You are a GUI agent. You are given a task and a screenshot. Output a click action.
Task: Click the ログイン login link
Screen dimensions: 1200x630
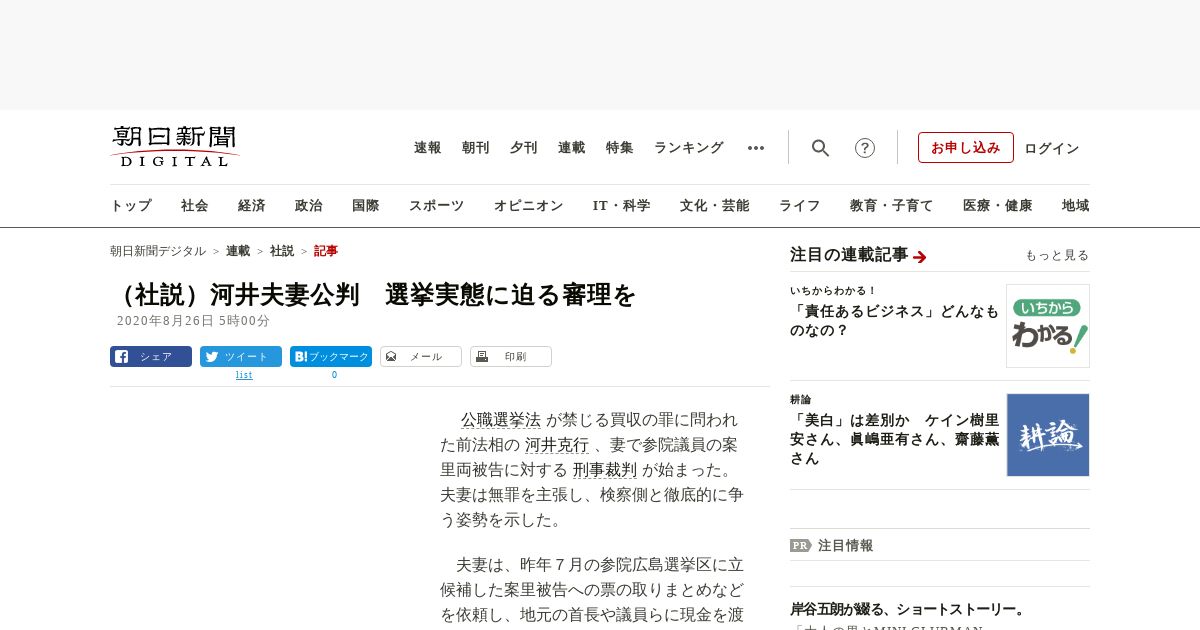click(x=1052, y=148)
